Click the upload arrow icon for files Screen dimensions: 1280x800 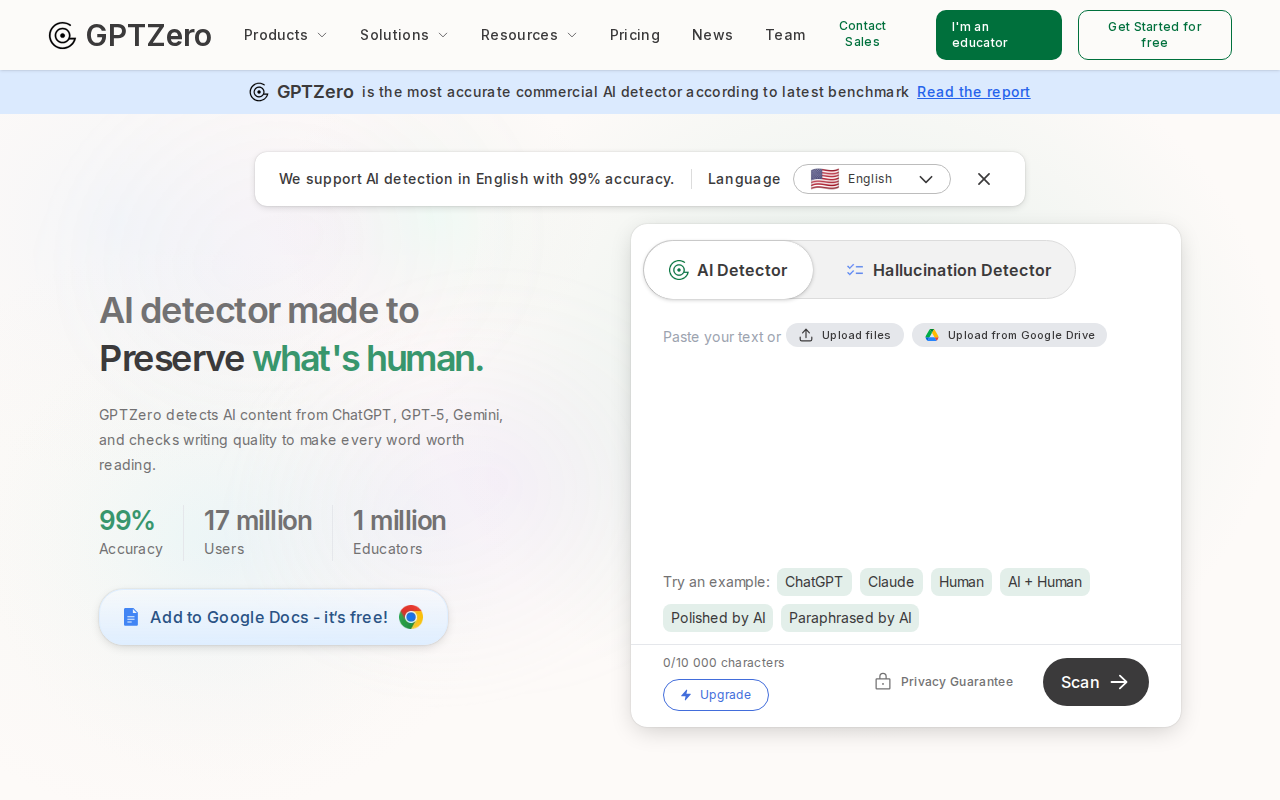pyautogui.click(x=806, y=335)
